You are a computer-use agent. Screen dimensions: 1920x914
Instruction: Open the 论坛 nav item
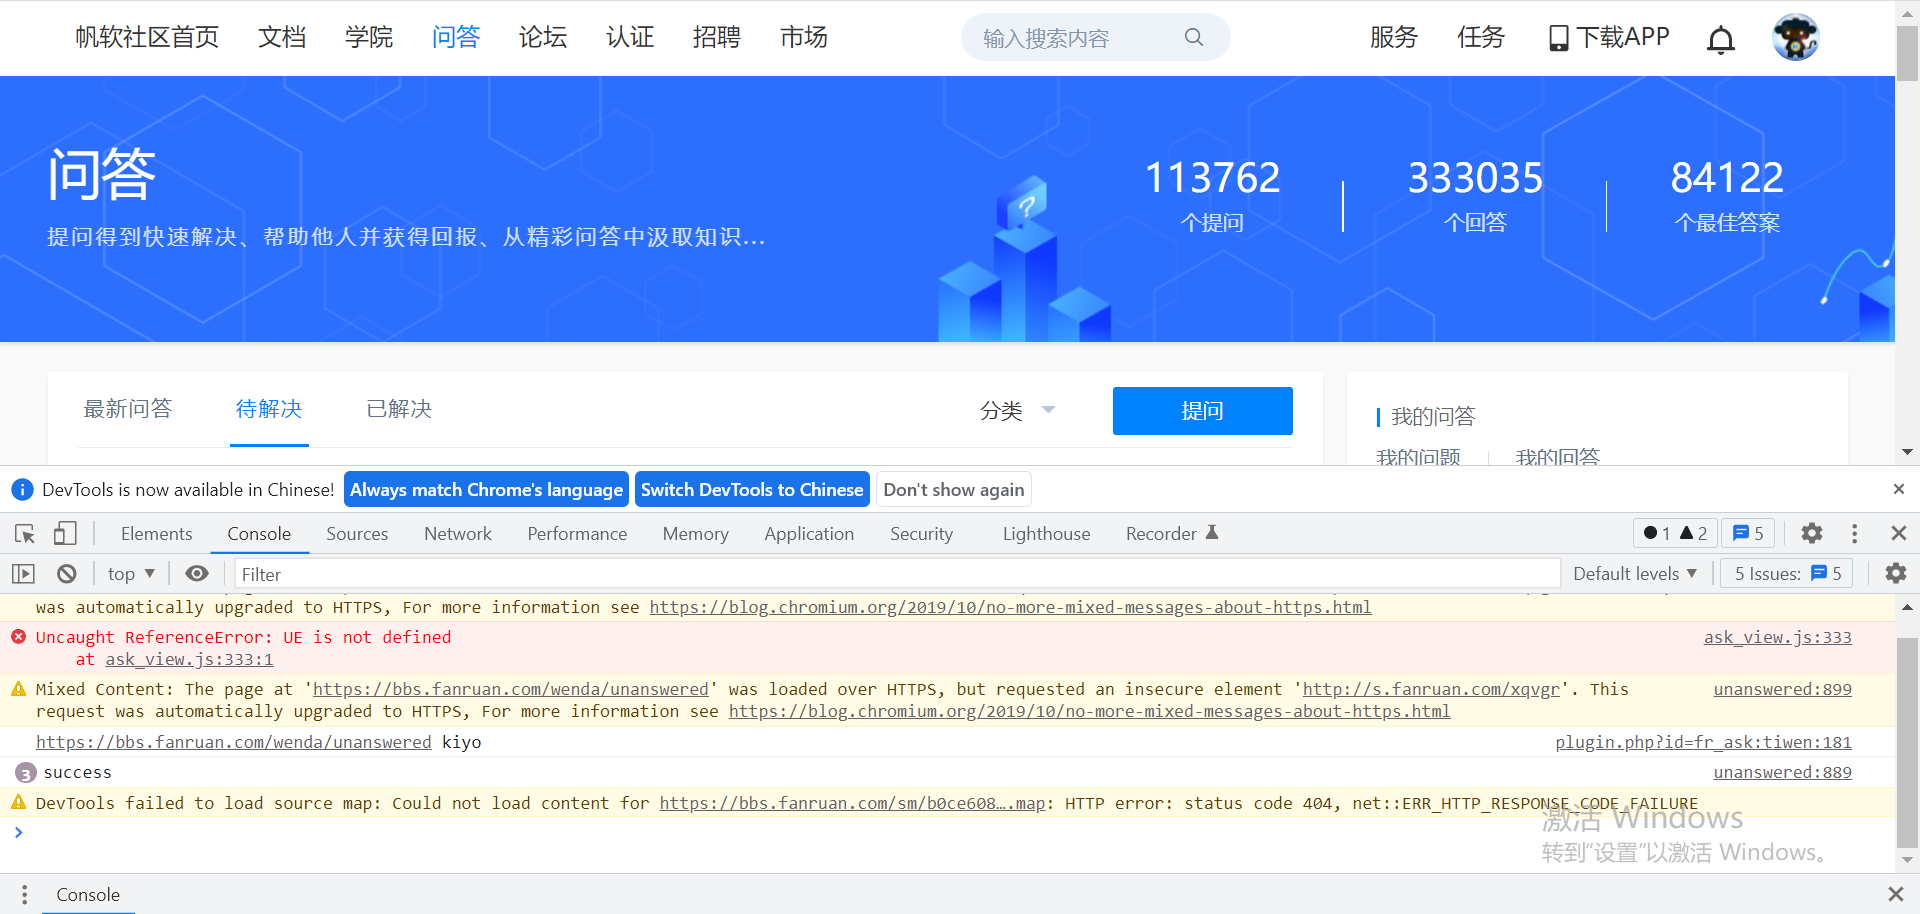543,38
